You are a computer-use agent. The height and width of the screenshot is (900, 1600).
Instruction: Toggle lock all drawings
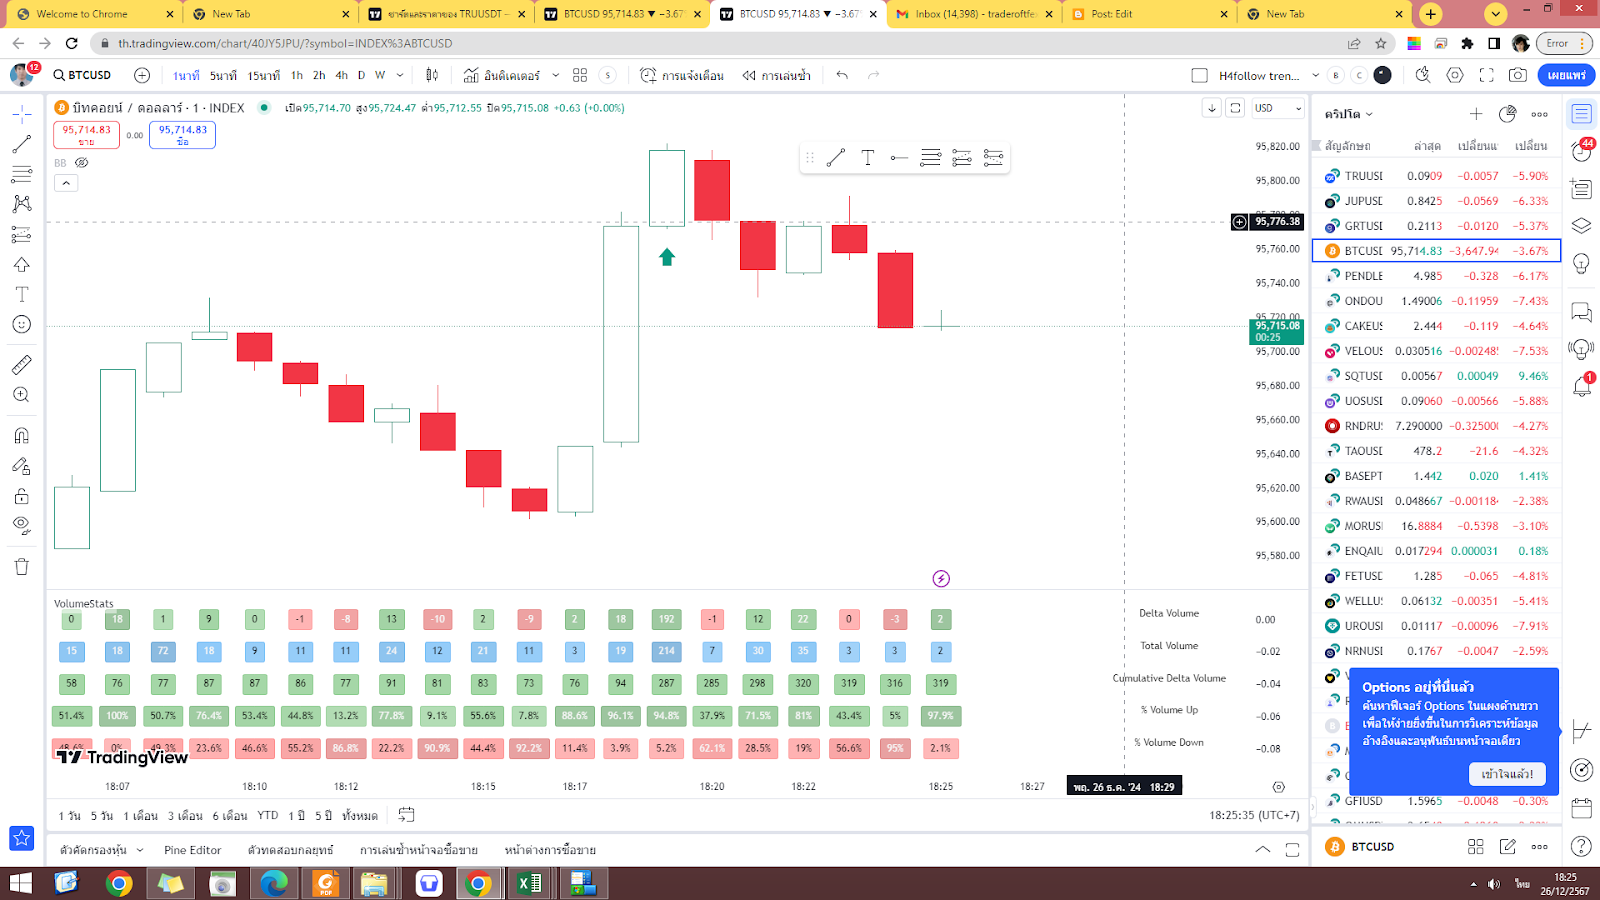(x=22, y=496)
